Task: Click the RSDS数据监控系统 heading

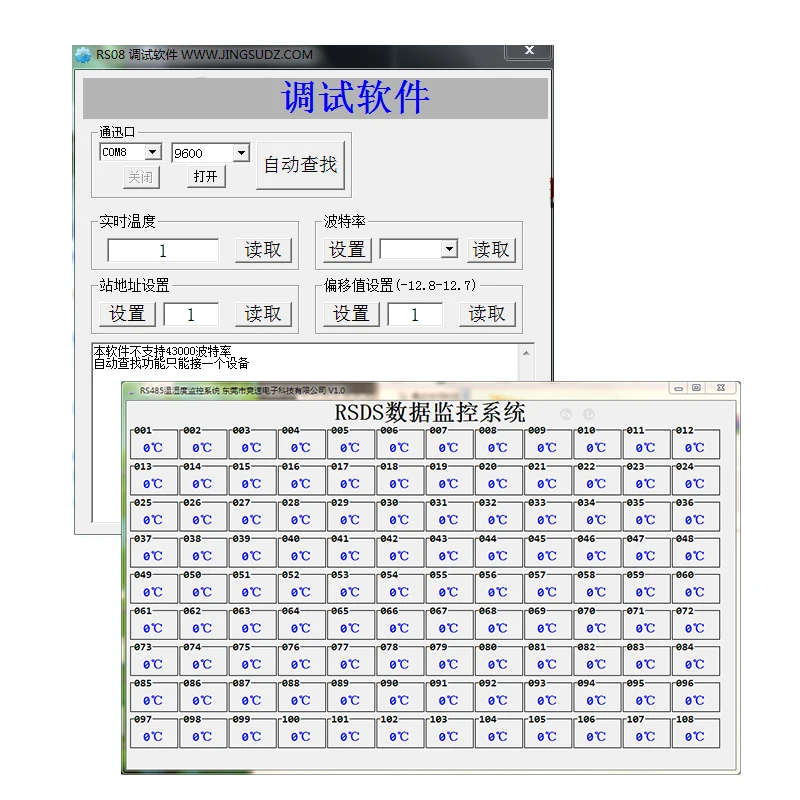Action: click(x=430, y=412)
